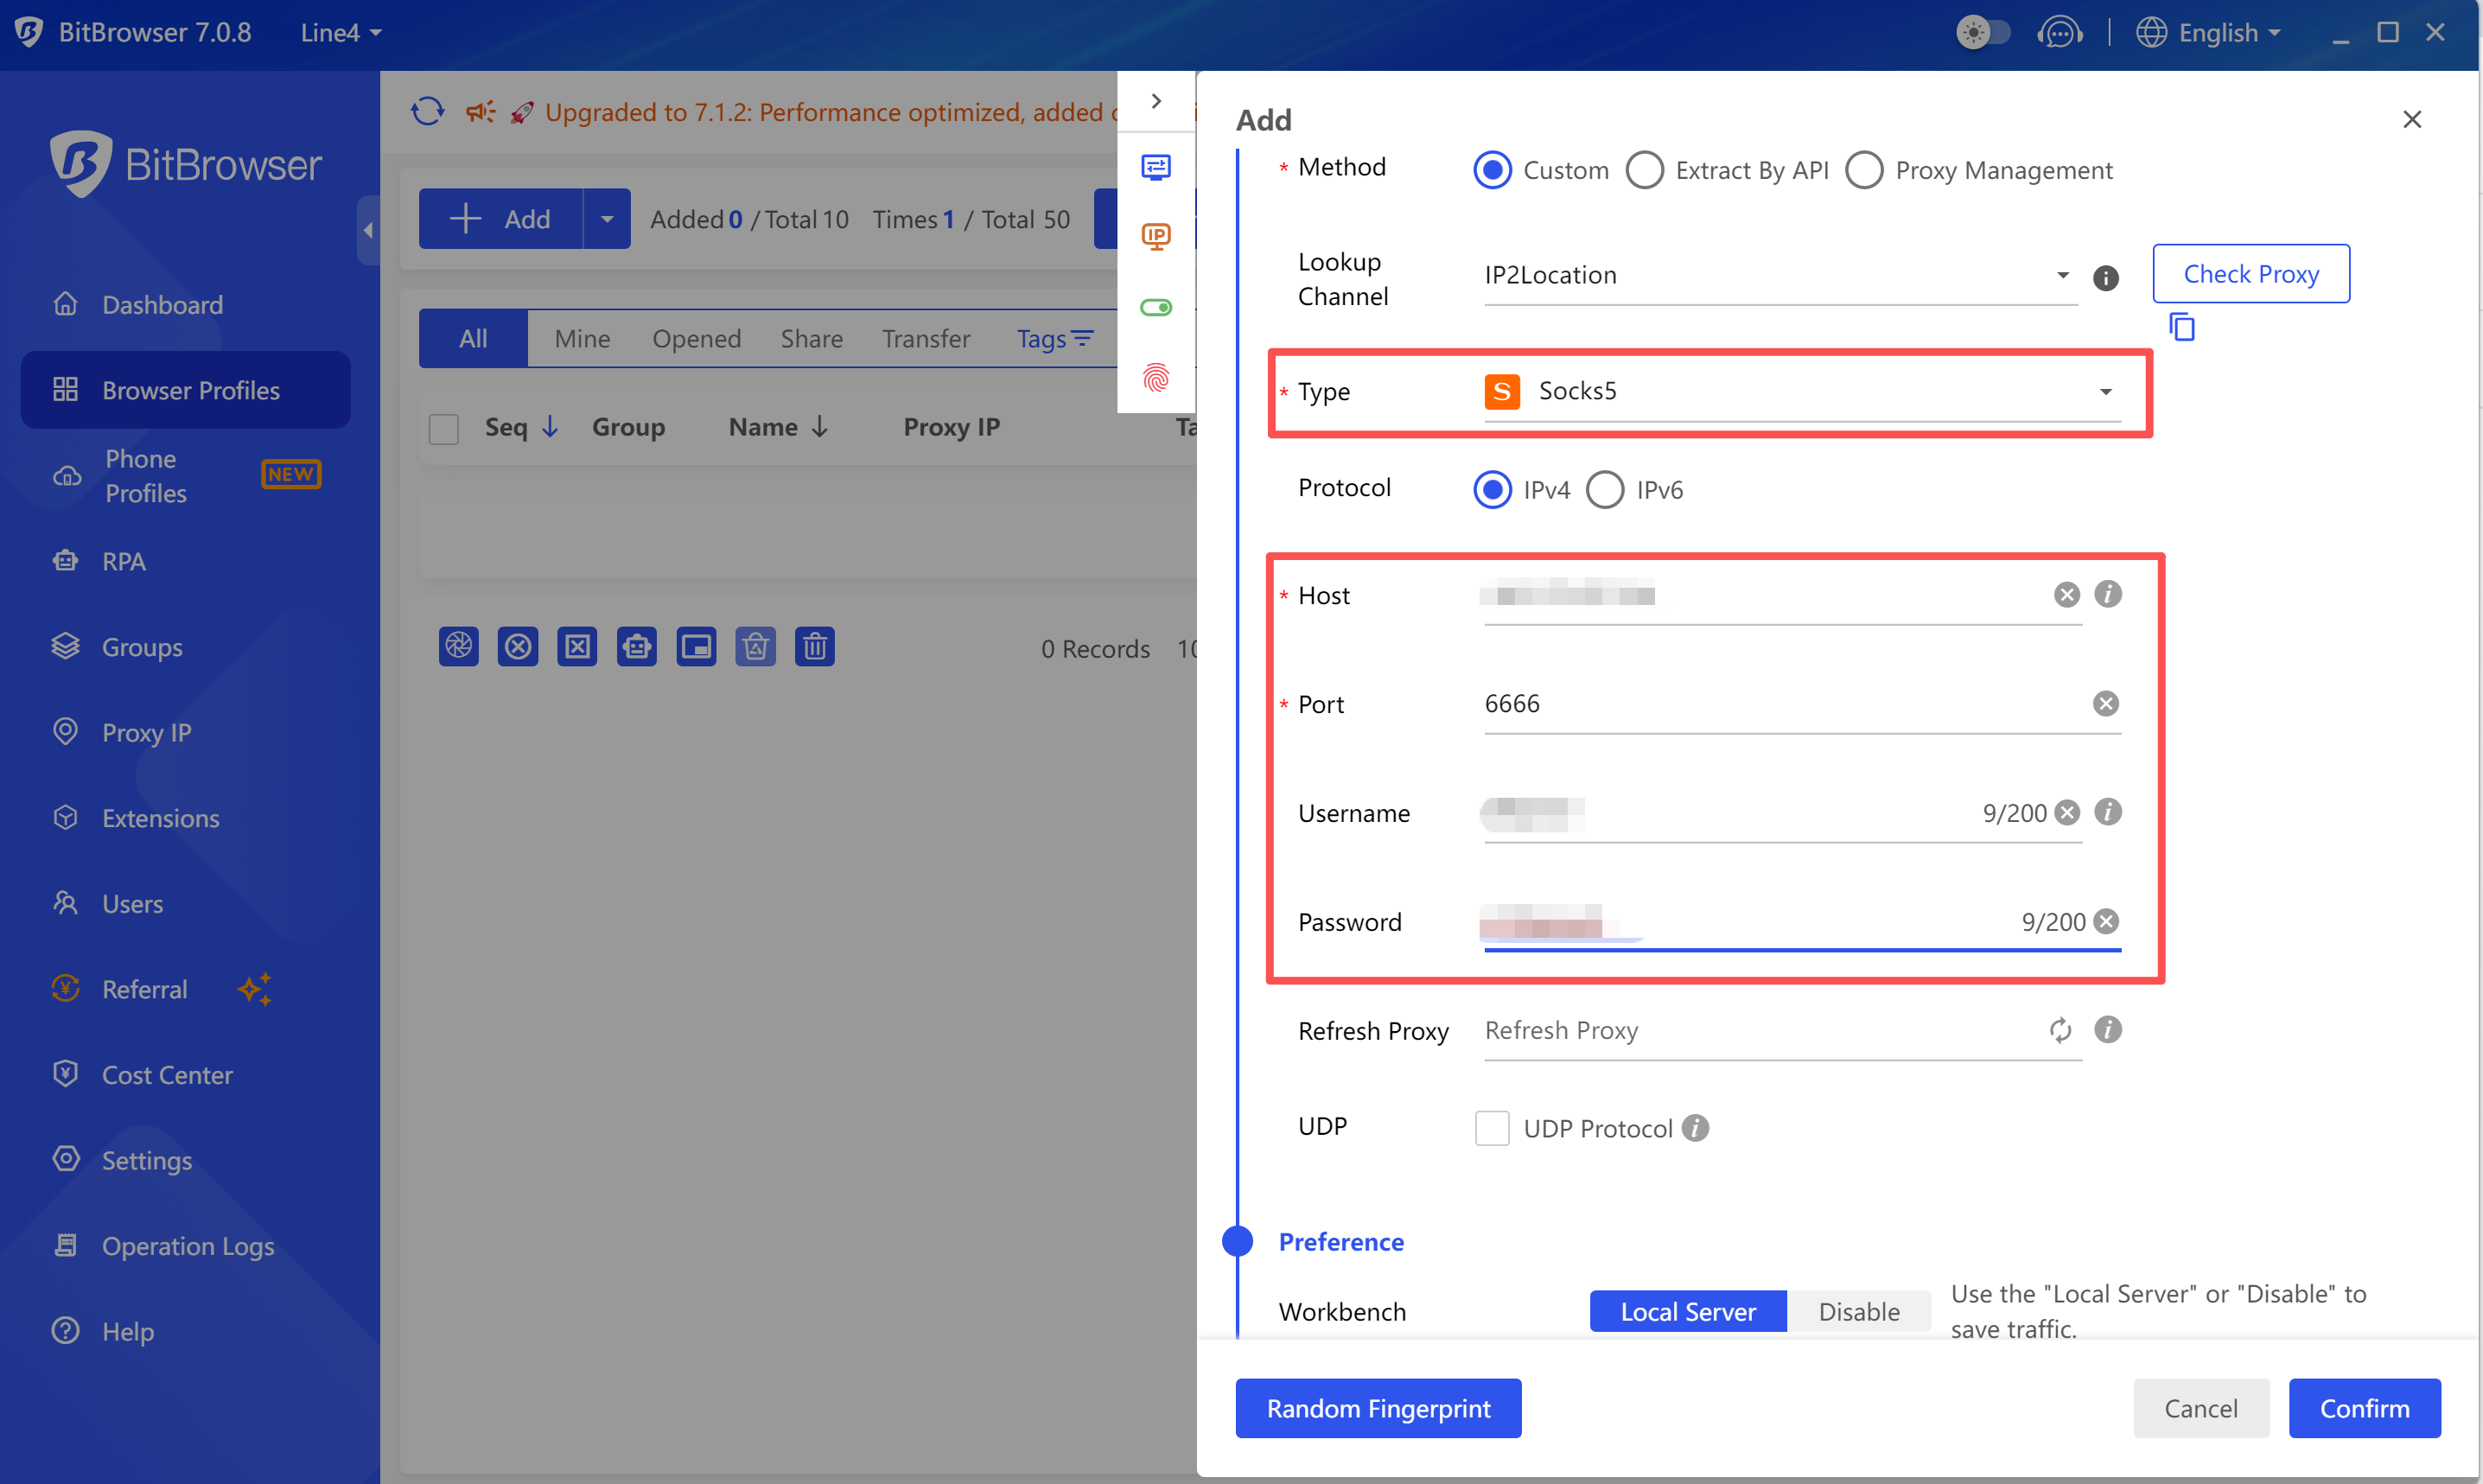The width and height of the screenshot is (2483, 1484).
Task: Click the copy icon below Check Proxy
Action: 2181,327
